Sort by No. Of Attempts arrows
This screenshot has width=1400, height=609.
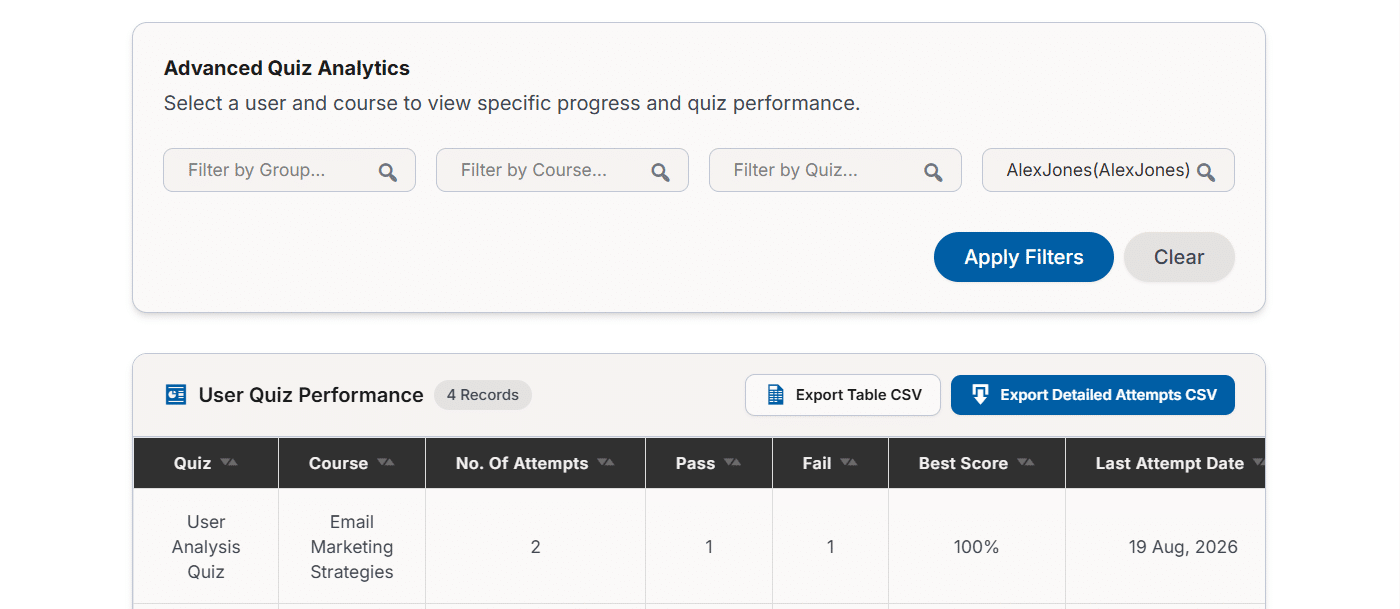click(x=606, y=462)
